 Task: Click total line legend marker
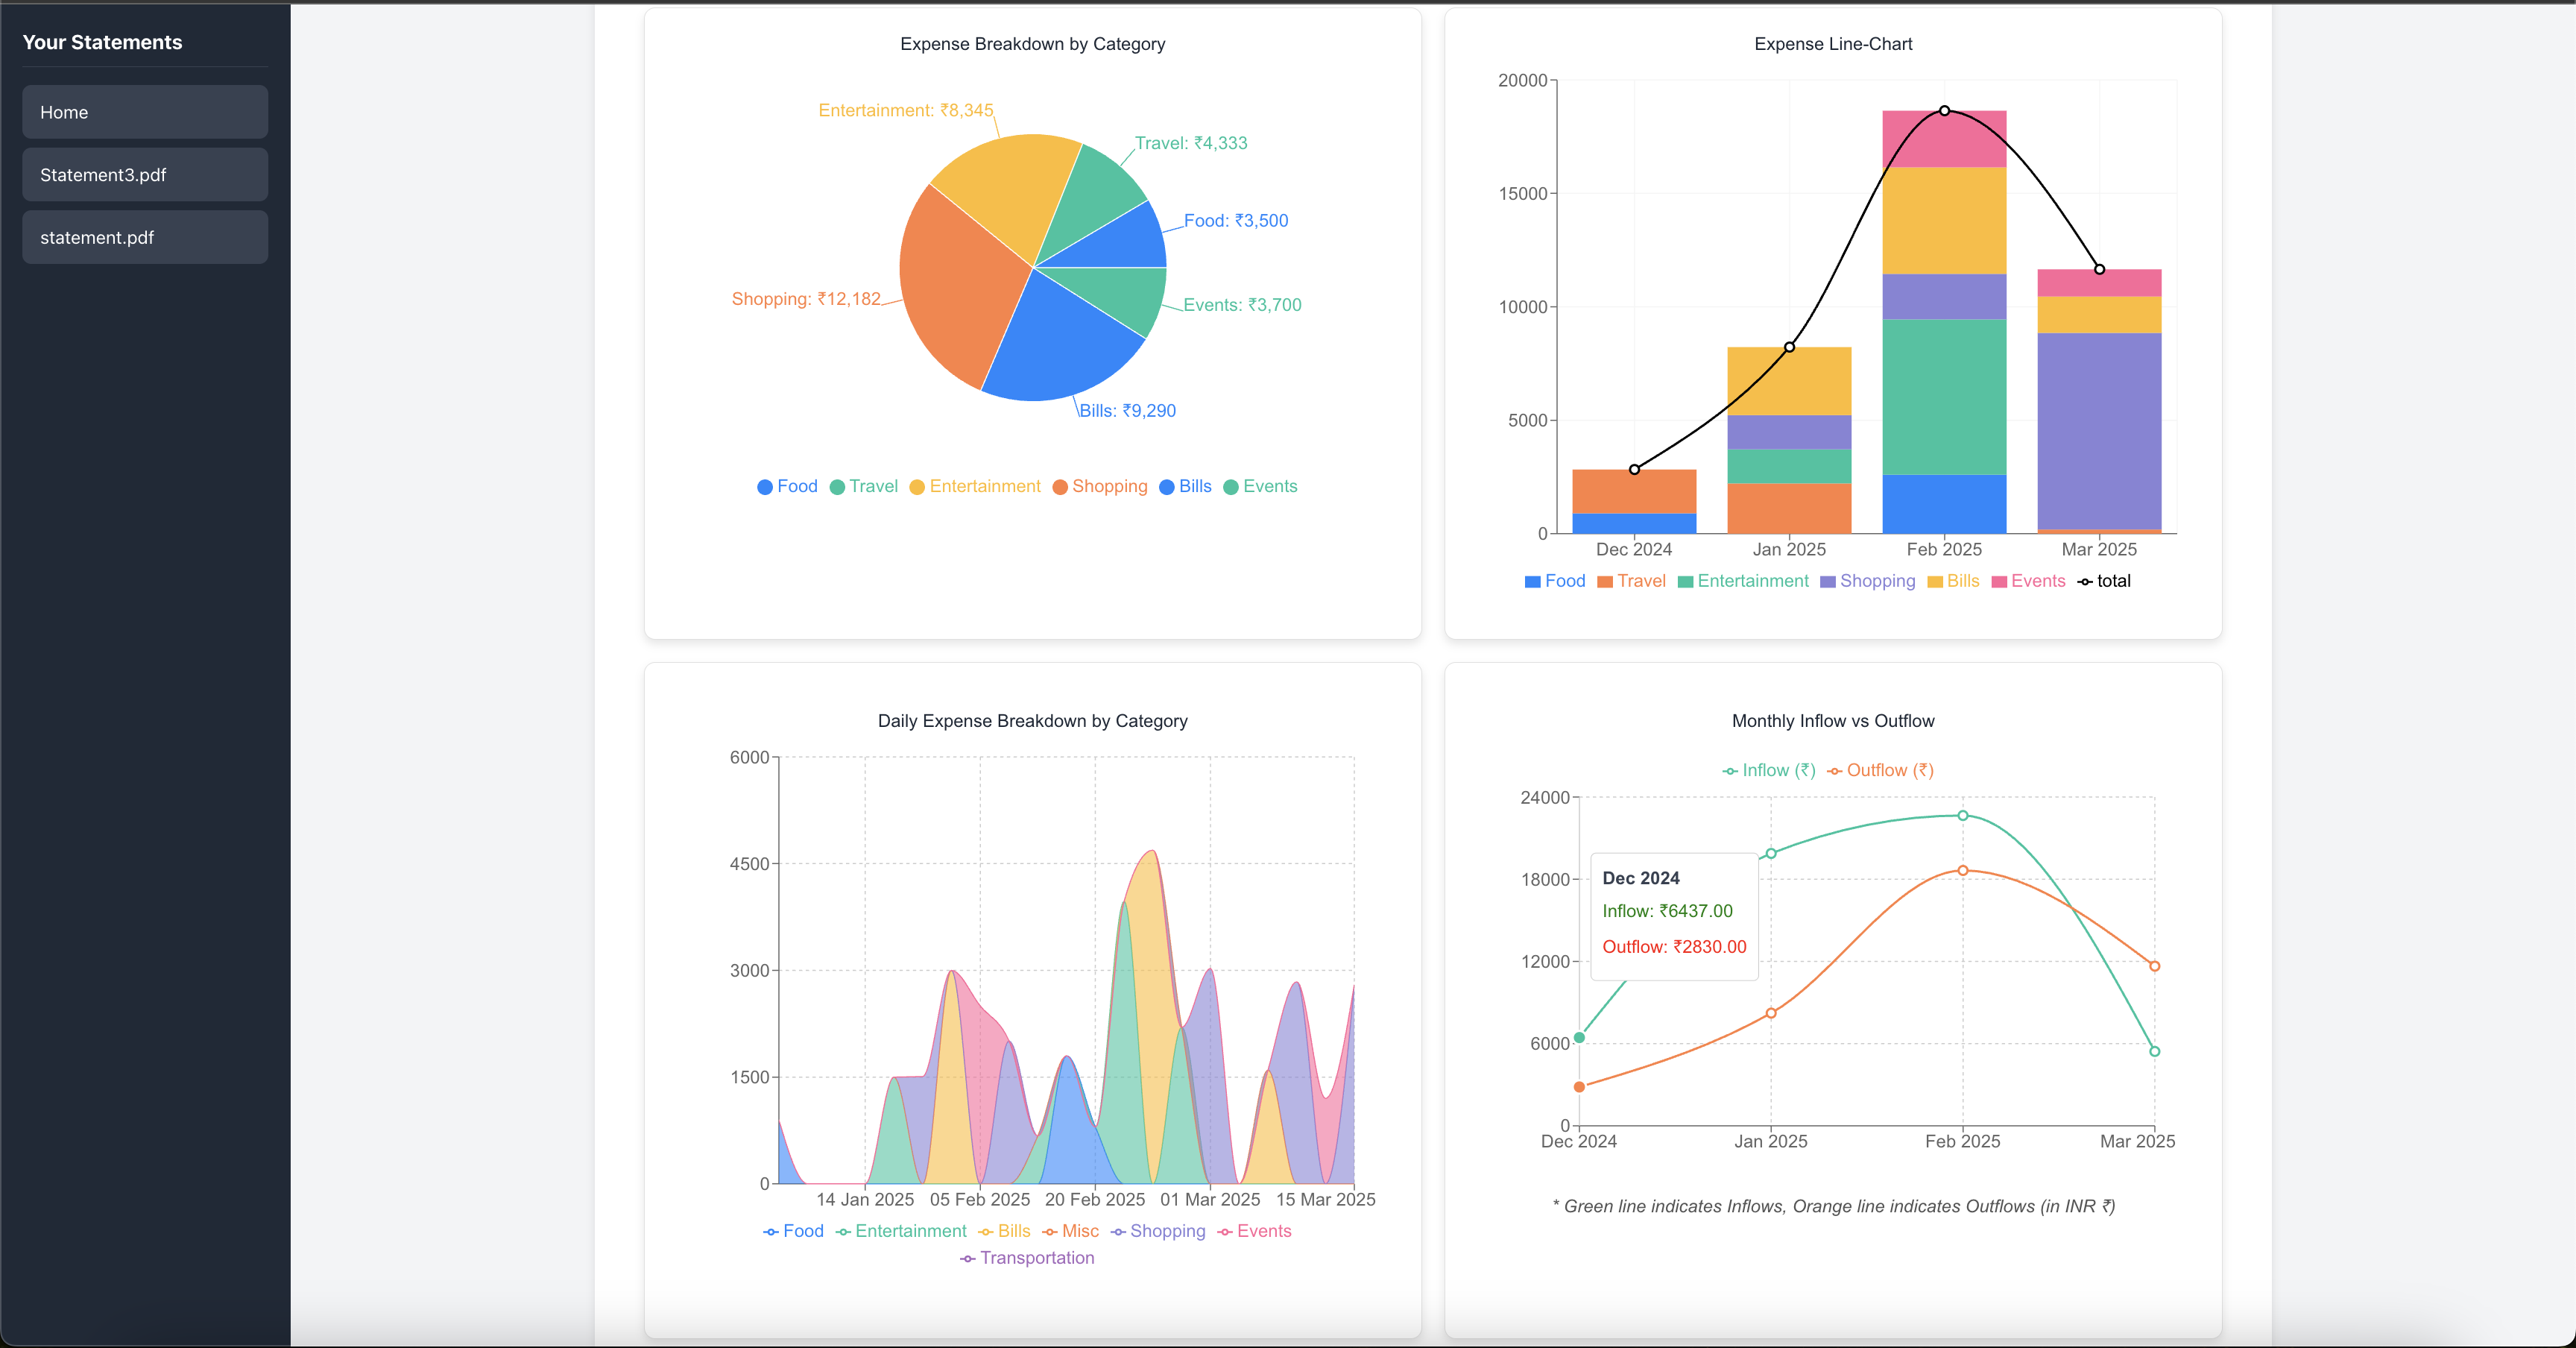coord(2085,582)
